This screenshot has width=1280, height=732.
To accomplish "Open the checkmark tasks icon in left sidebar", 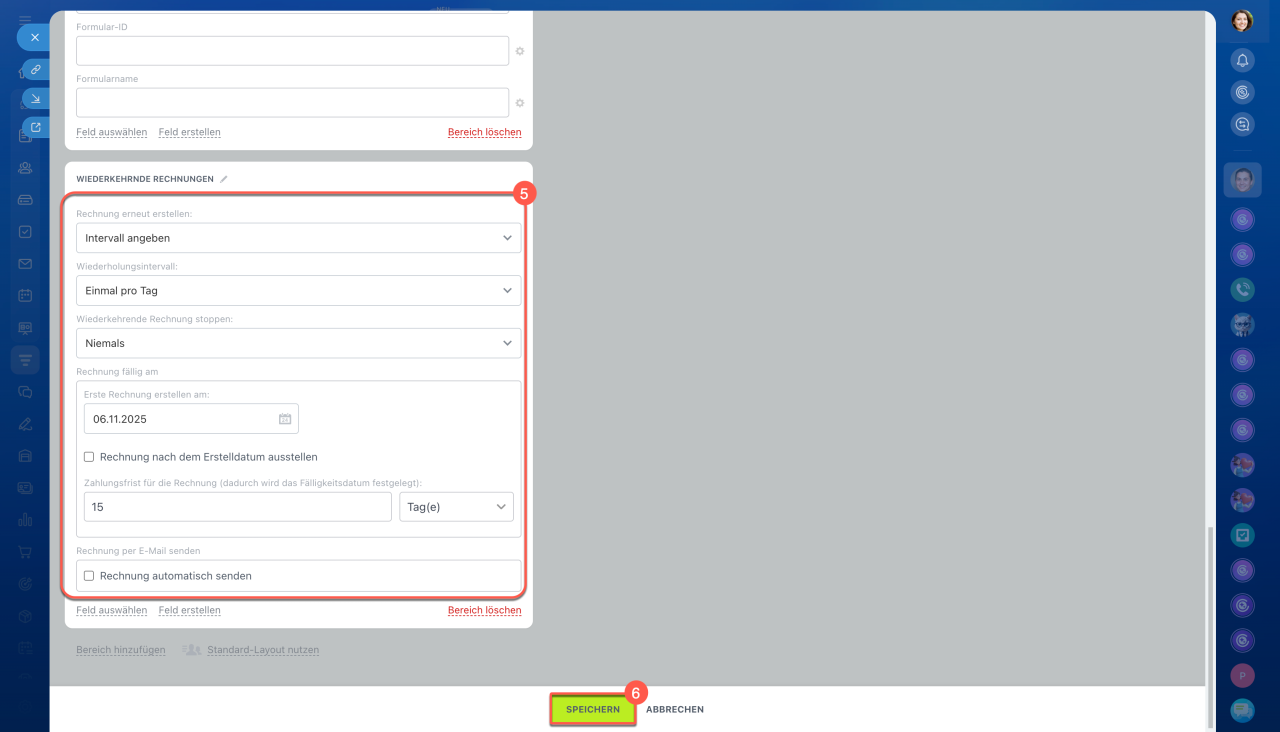I will tap(25, 232).
